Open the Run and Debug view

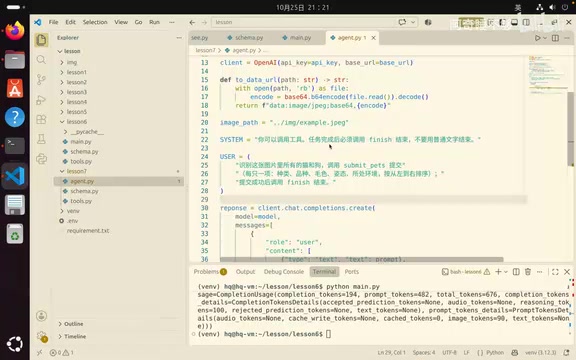click(42, 100)
